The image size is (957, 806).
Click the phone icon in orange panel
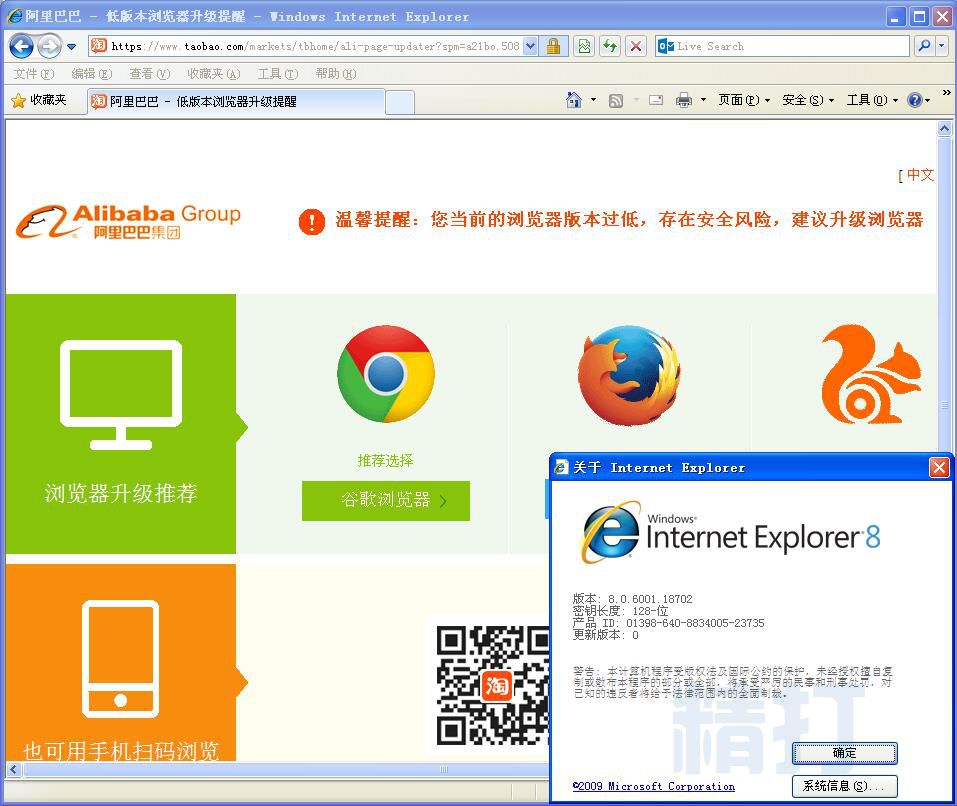pos(121,659)
